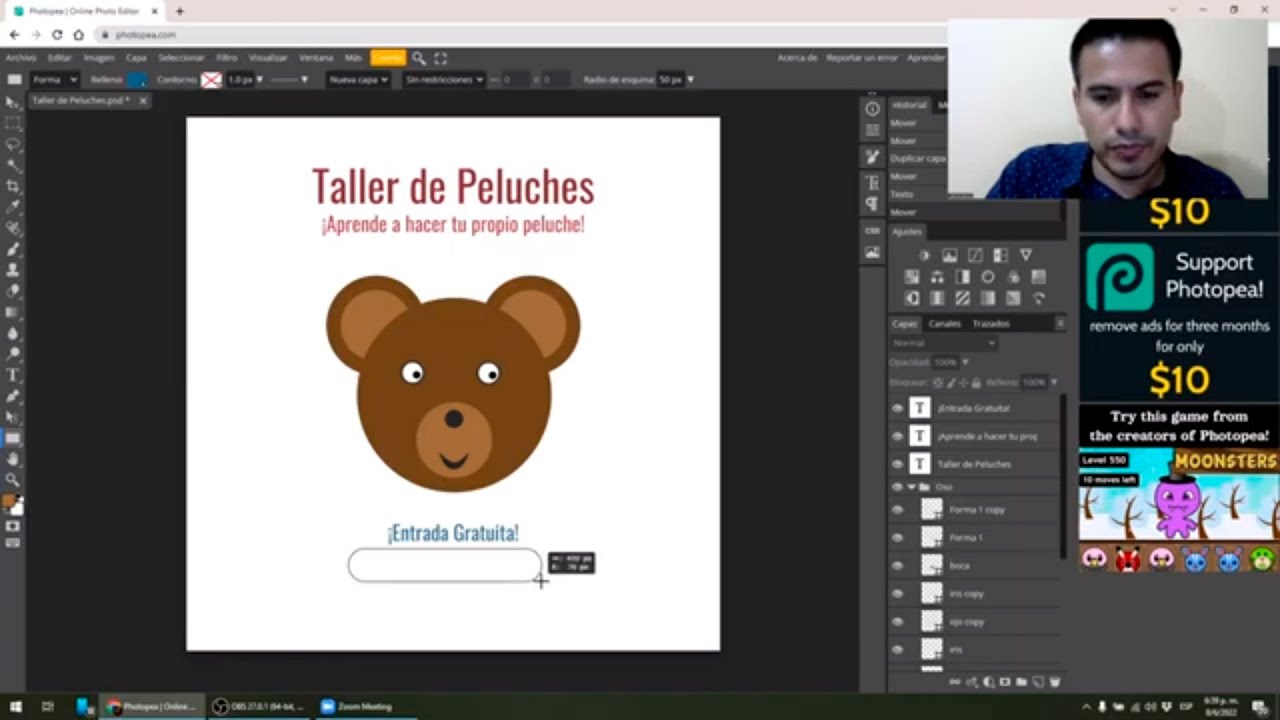
Task: Select the Taller de Peluches.psd document tab
Action: tap(80, 100)
